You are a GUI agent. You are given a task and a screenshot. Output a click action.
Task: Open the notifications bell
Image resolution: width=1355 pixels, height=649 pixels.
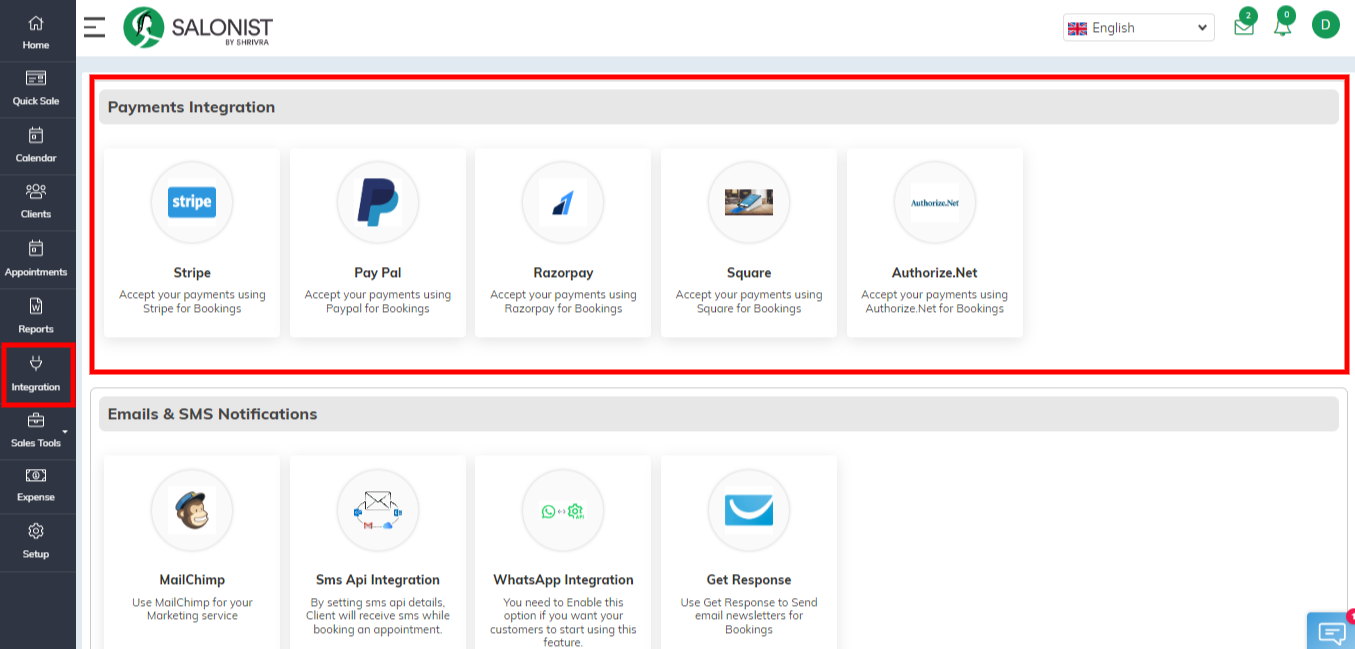[x=1283, y=26]
